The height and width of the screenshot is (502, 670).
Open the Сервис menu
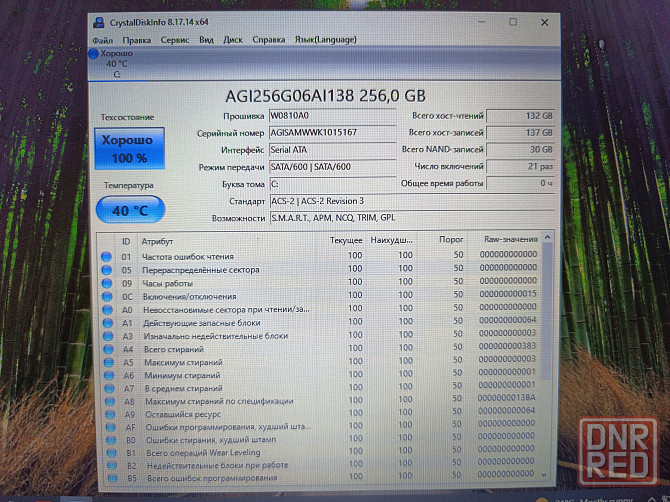coord(175,40)
